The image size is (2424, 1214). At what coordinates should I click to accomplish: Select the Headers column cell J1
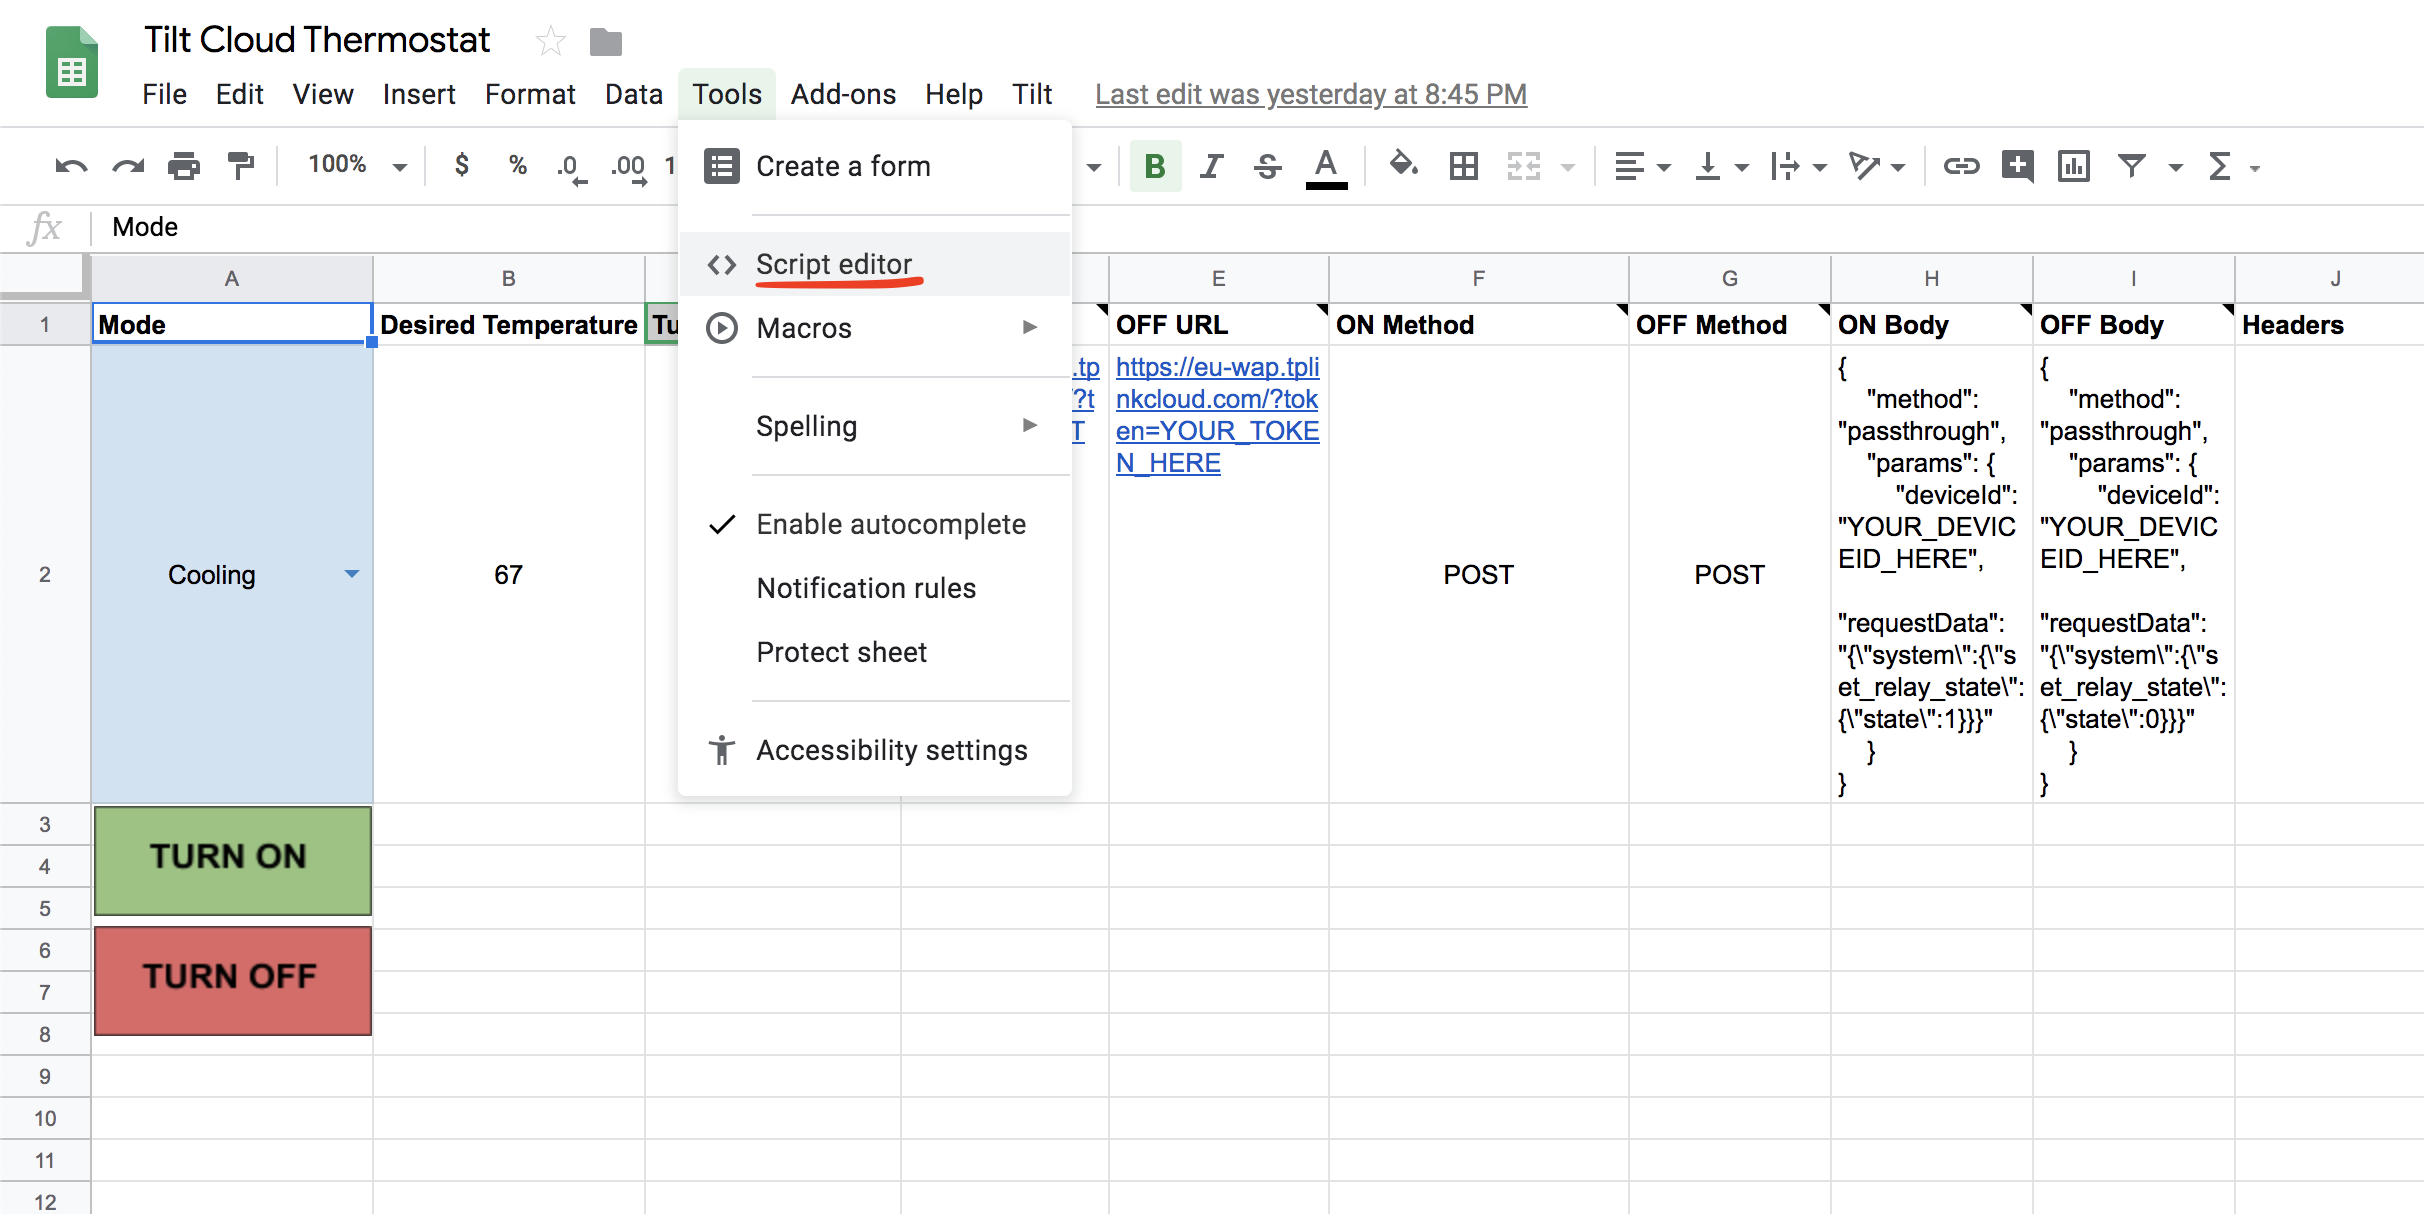click(x=2329, y=324)
